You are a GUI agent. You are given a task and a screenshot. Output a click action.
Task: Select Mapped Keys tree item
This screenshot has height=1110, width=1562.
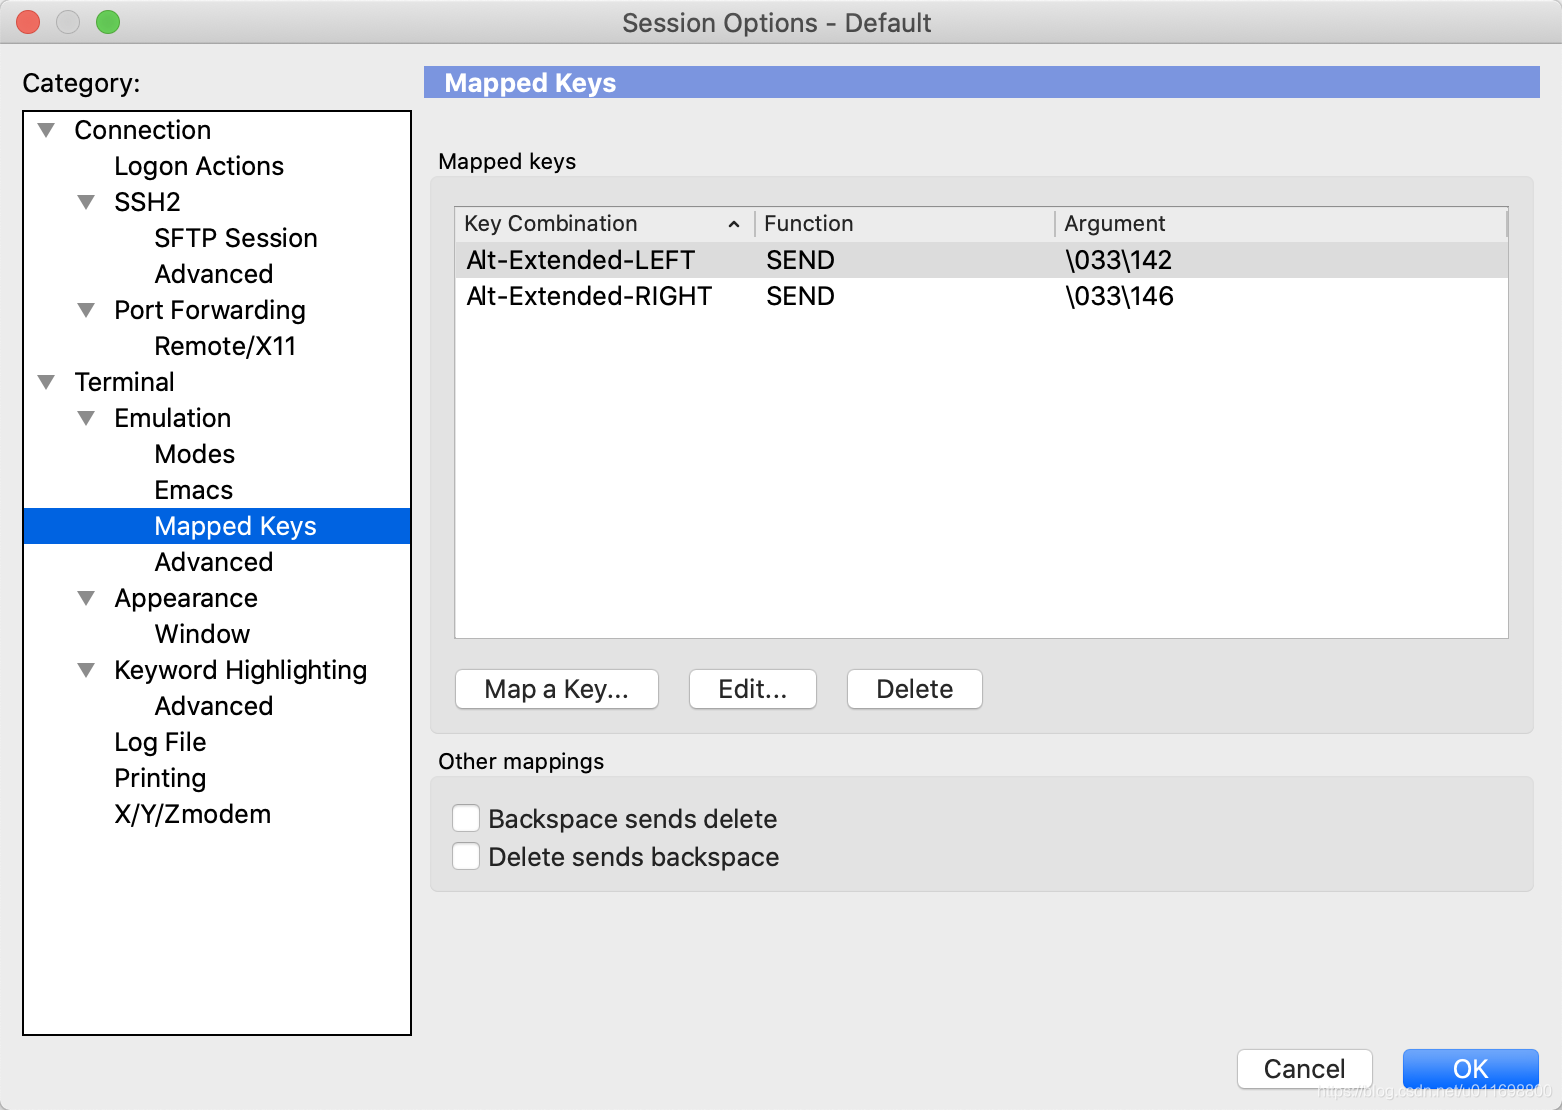[x=217, y=526]
